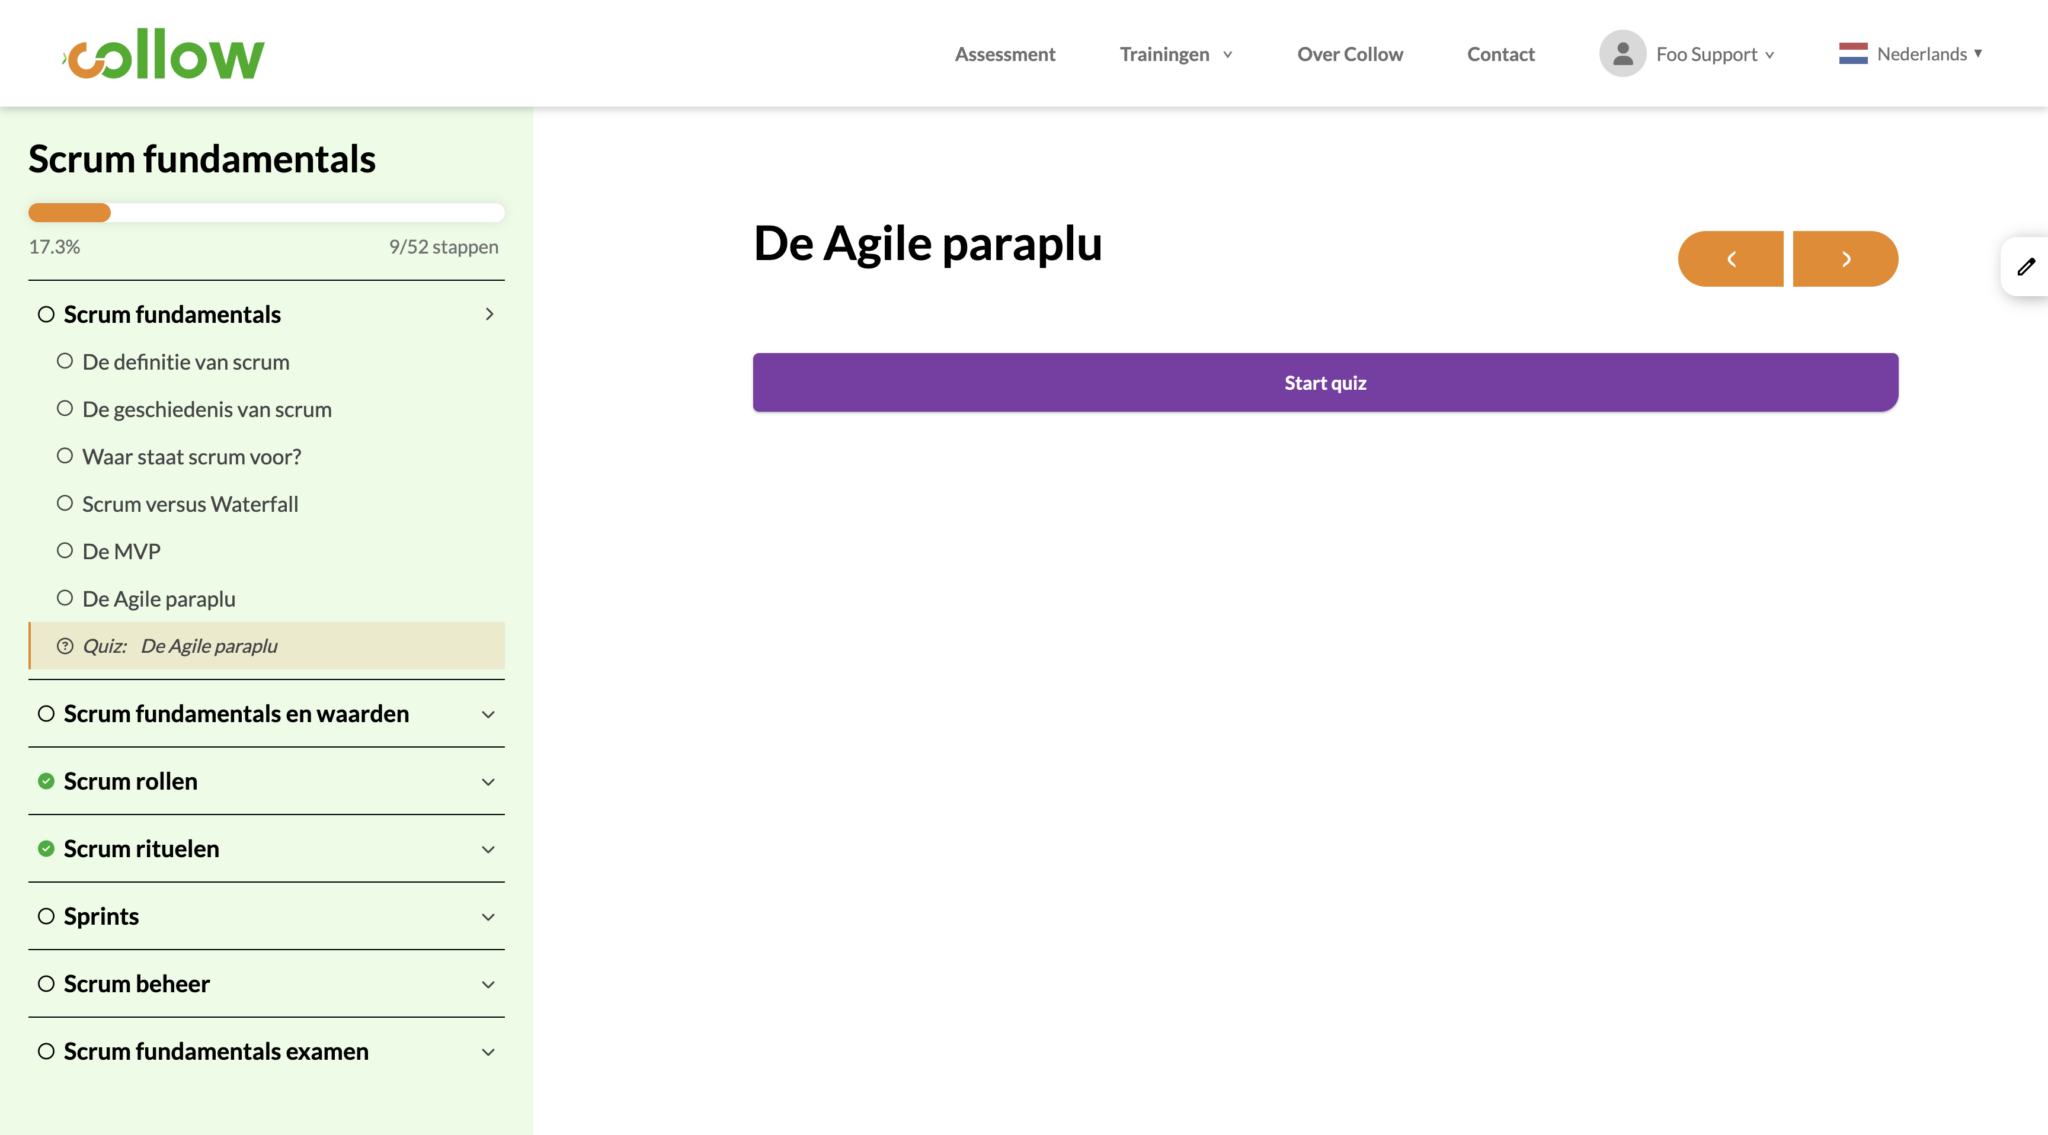Viewport: 2048px width, 1135px height.
Task: Click Foo Support user name
Action: coord(1706,54)
